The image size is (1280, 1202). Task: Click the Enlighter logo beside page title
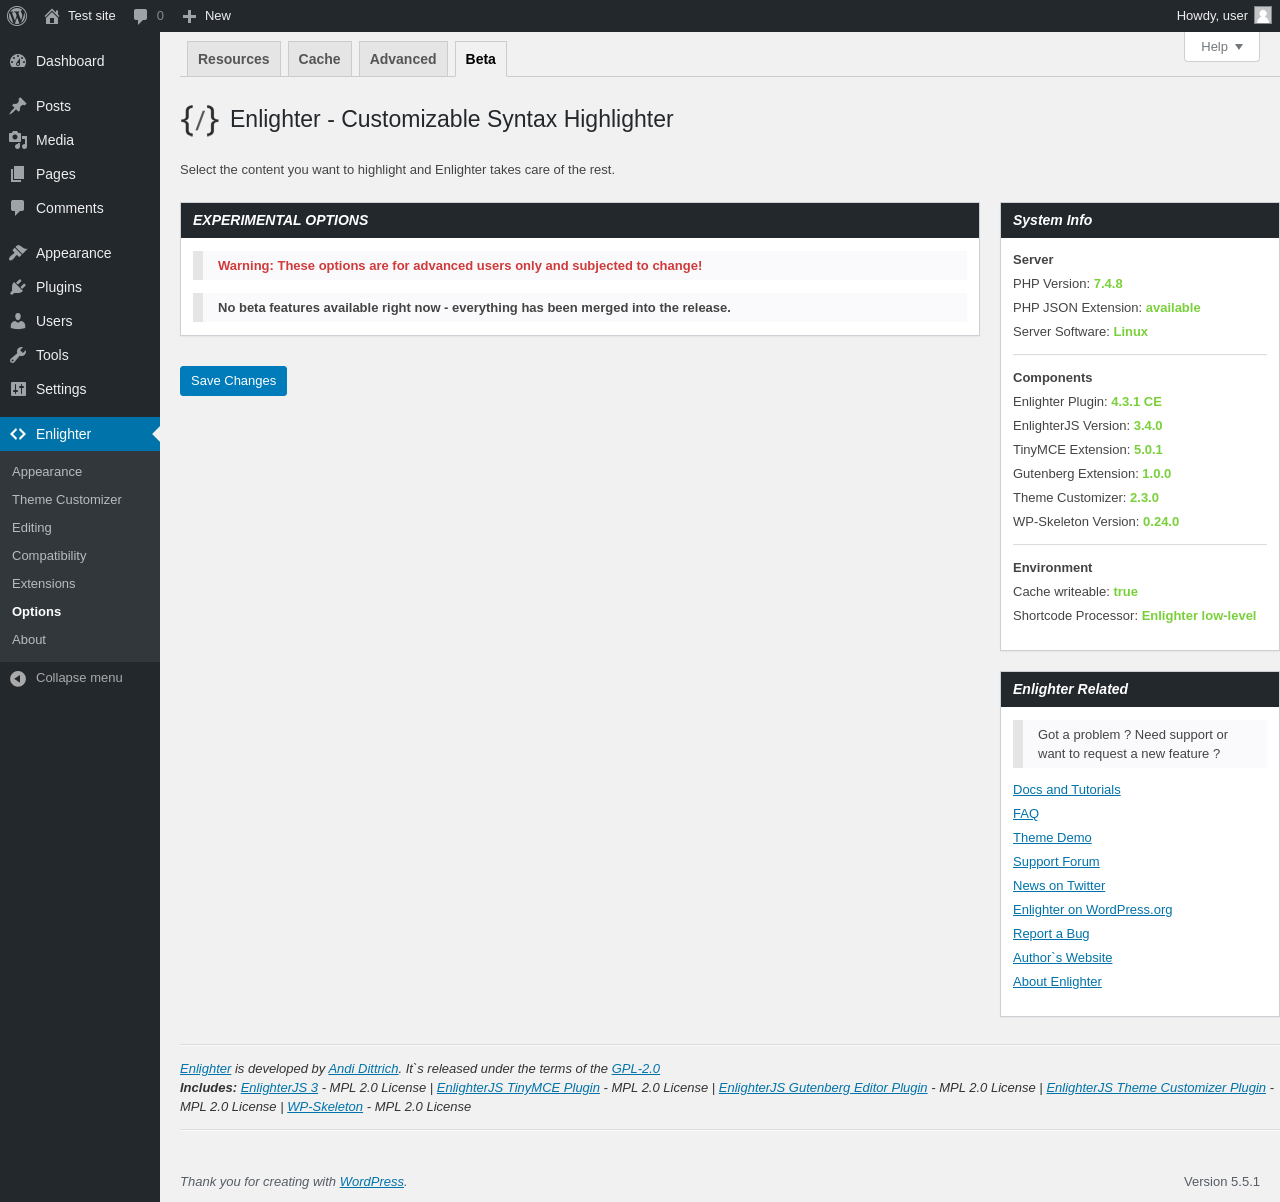tap(199, 120)
